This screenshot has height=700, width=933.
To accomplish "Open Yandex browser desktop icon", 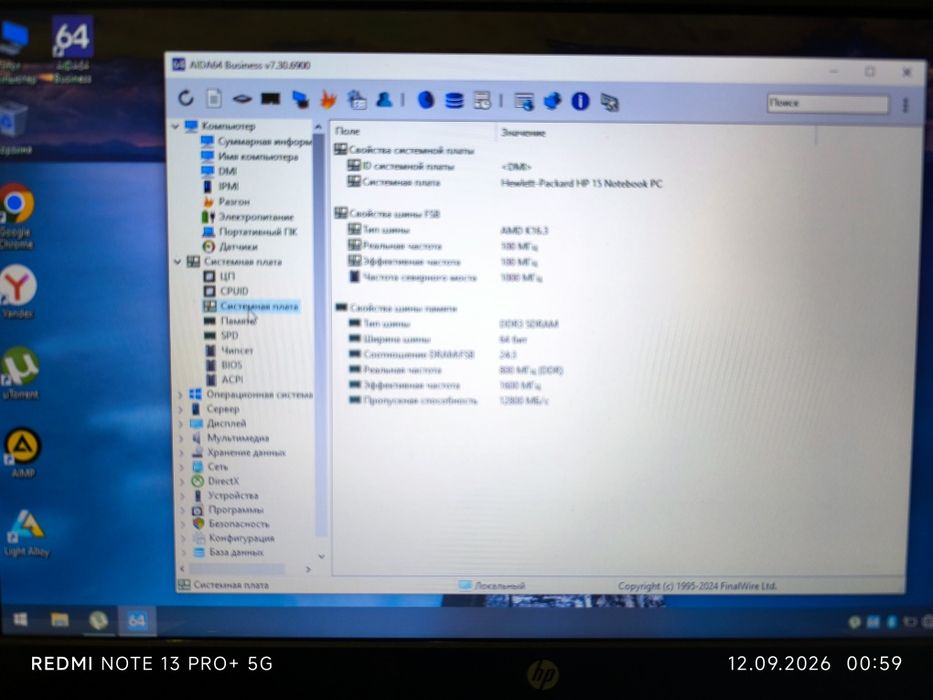I will click(18, 292).
